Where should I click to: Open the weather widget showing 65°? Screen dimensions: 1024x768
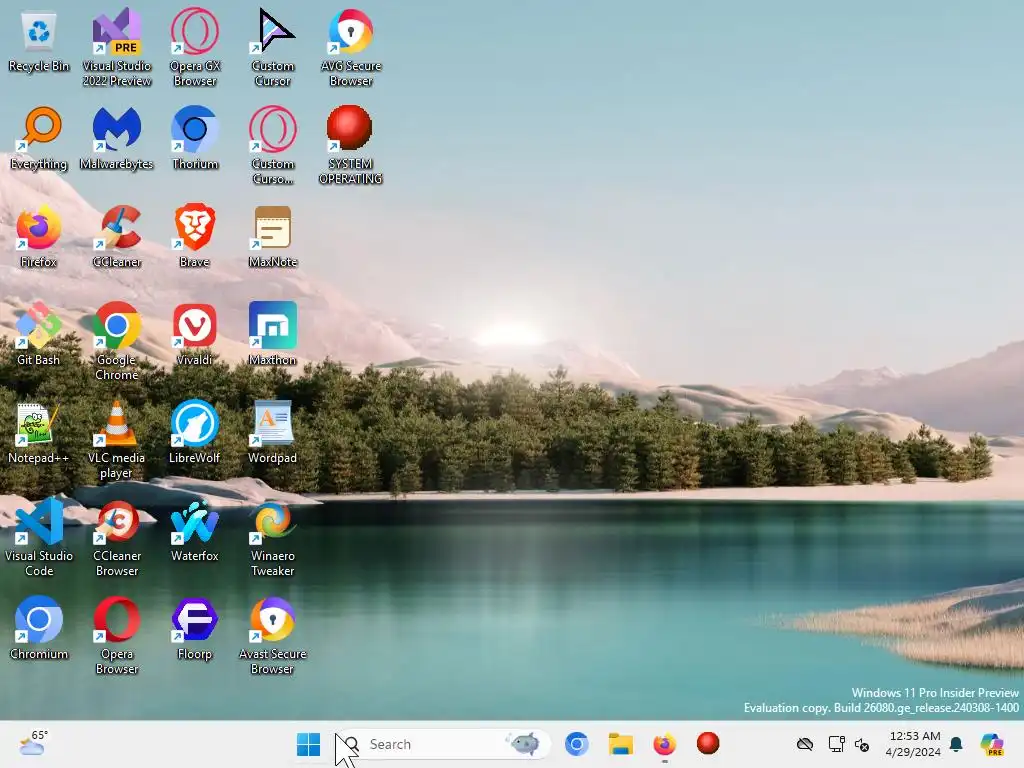pyautogui.click(x=33, y=743)
